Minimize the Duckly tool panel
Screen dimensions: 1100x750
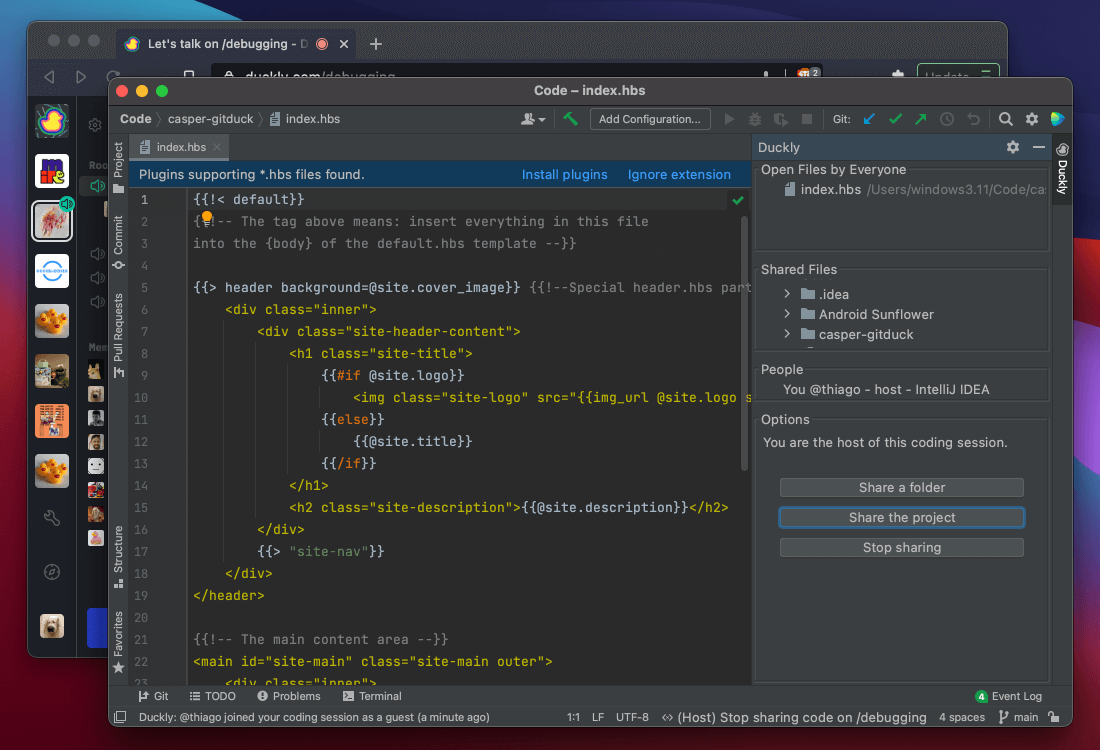click(x=1039, y=147)
